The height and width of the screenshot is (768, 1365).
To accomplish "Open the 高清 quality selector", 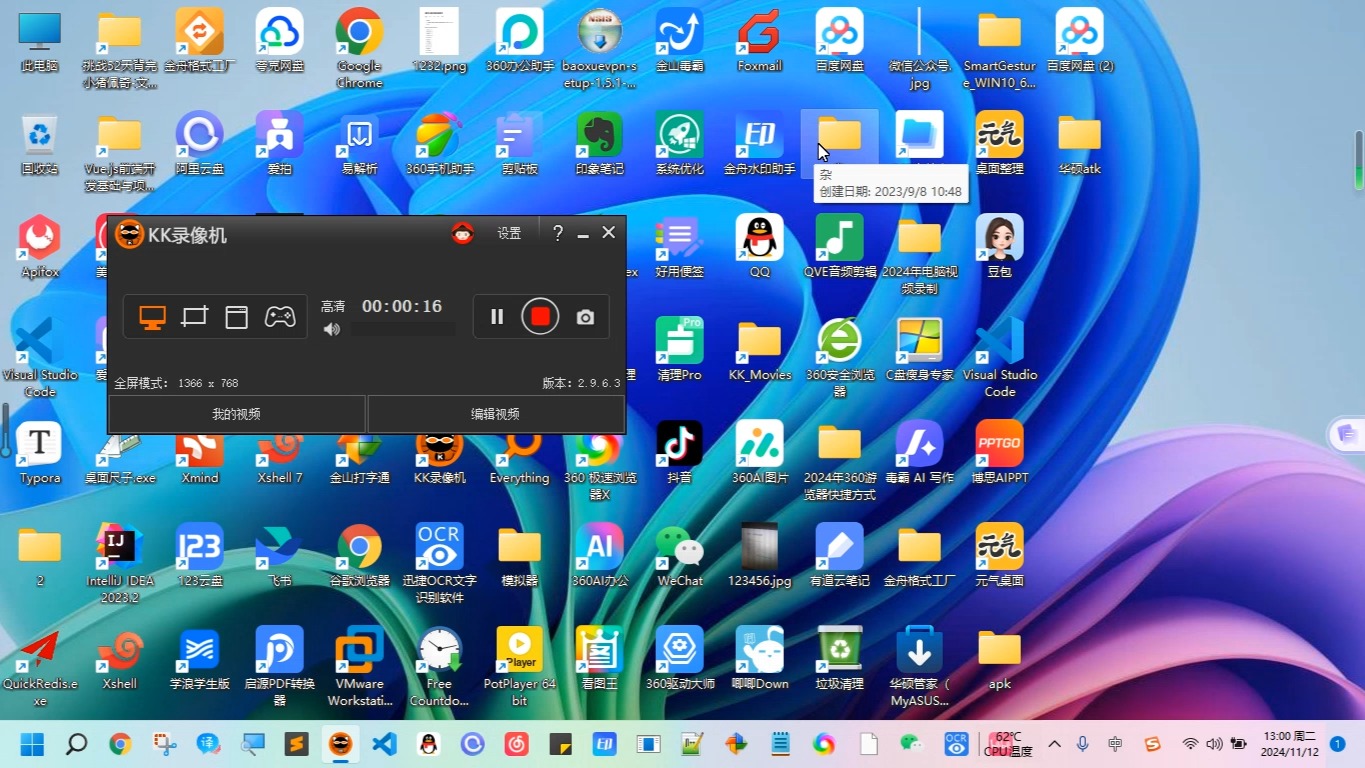I will click(333, 306).
